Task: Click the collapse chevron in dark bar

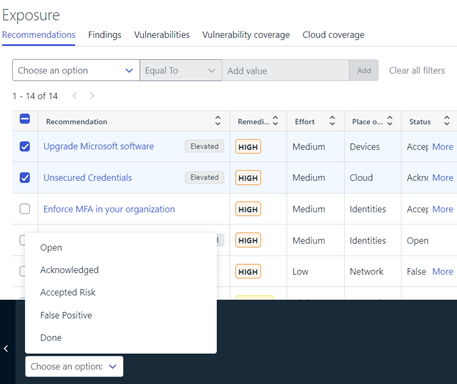Action: (x=6, y=349)
